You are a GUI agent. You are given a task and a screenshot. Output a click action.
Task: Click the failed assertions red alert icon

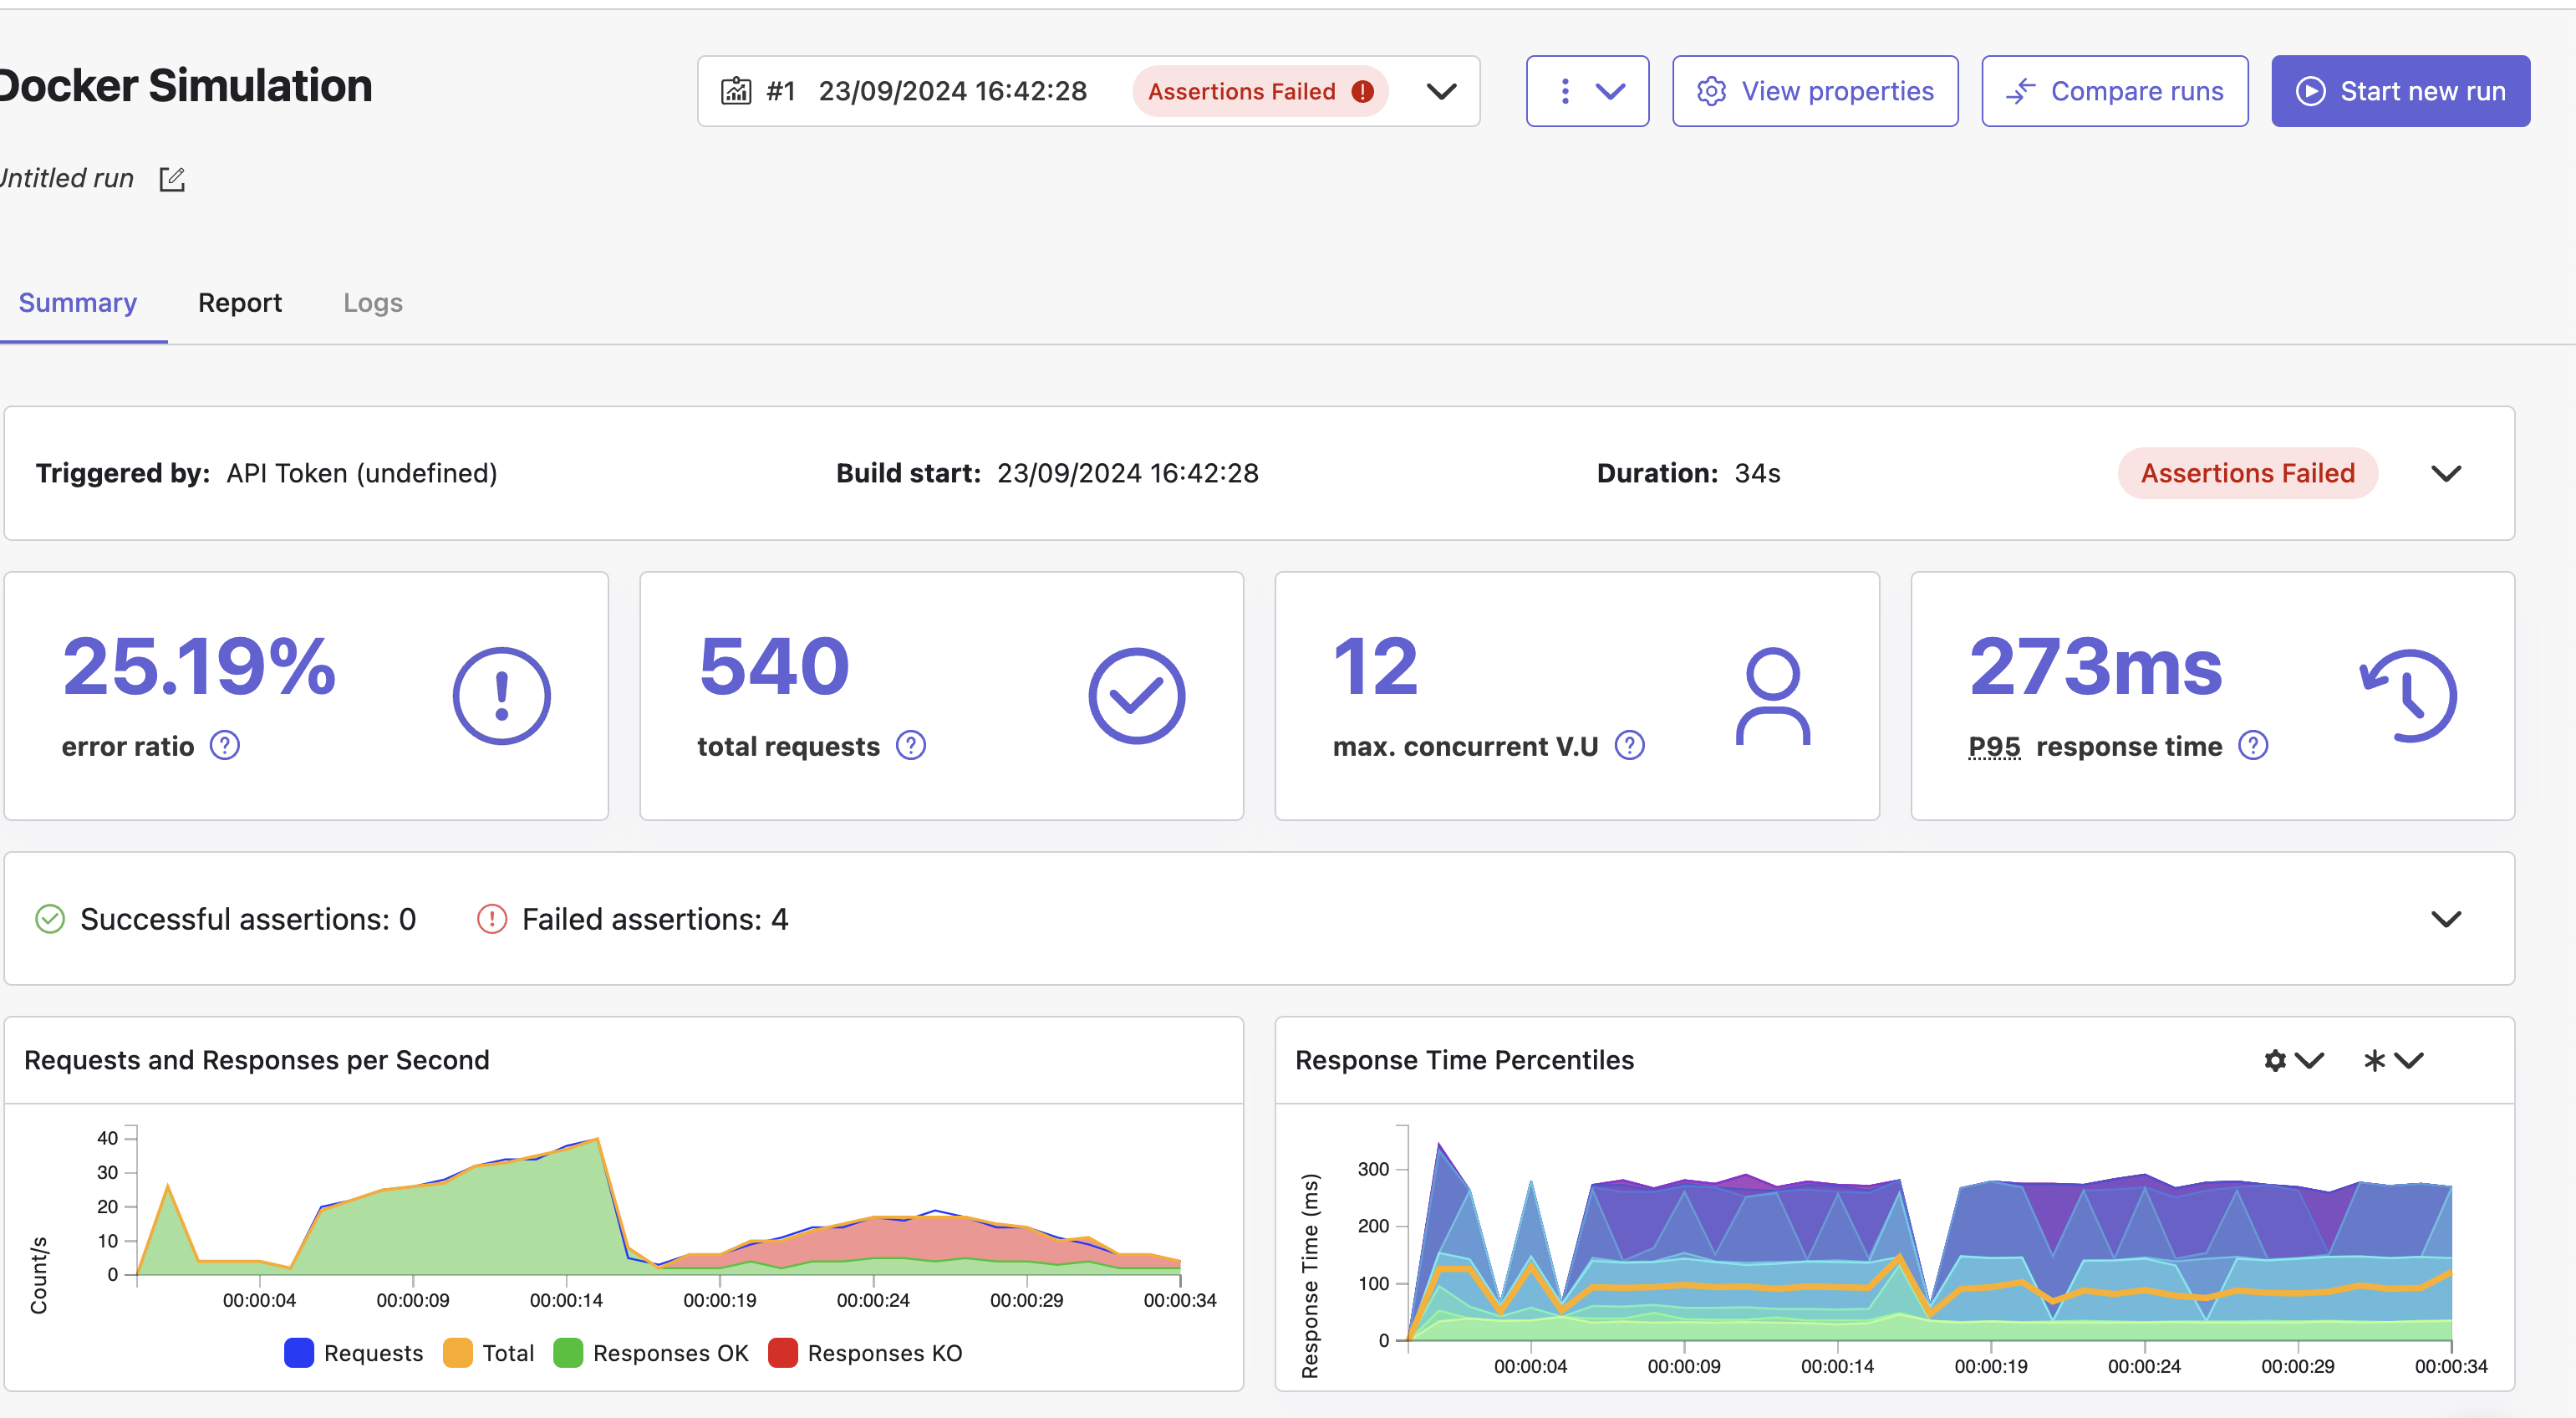coord(492,919)
